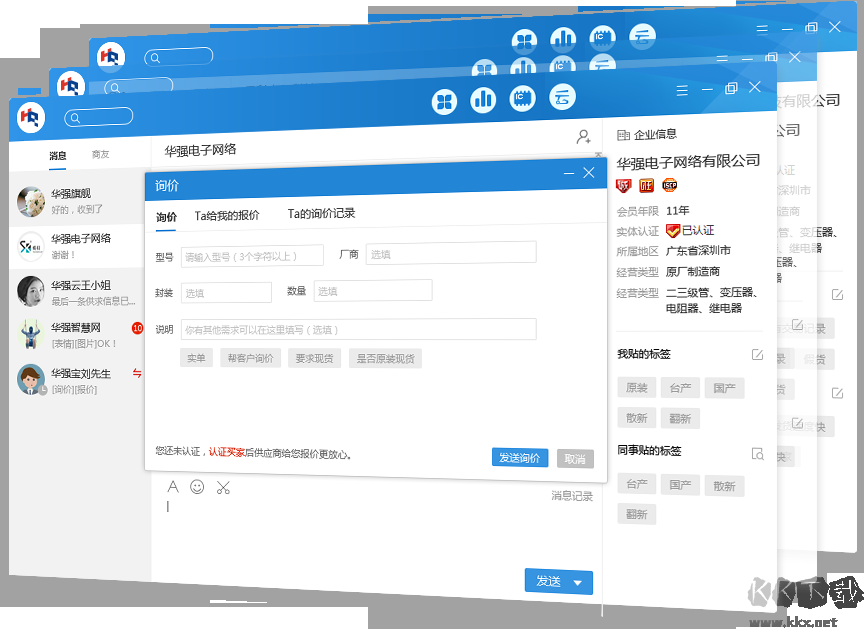Open hamburger menu in the rearmost window
The image size is (864, 629).
coord(762,29)
